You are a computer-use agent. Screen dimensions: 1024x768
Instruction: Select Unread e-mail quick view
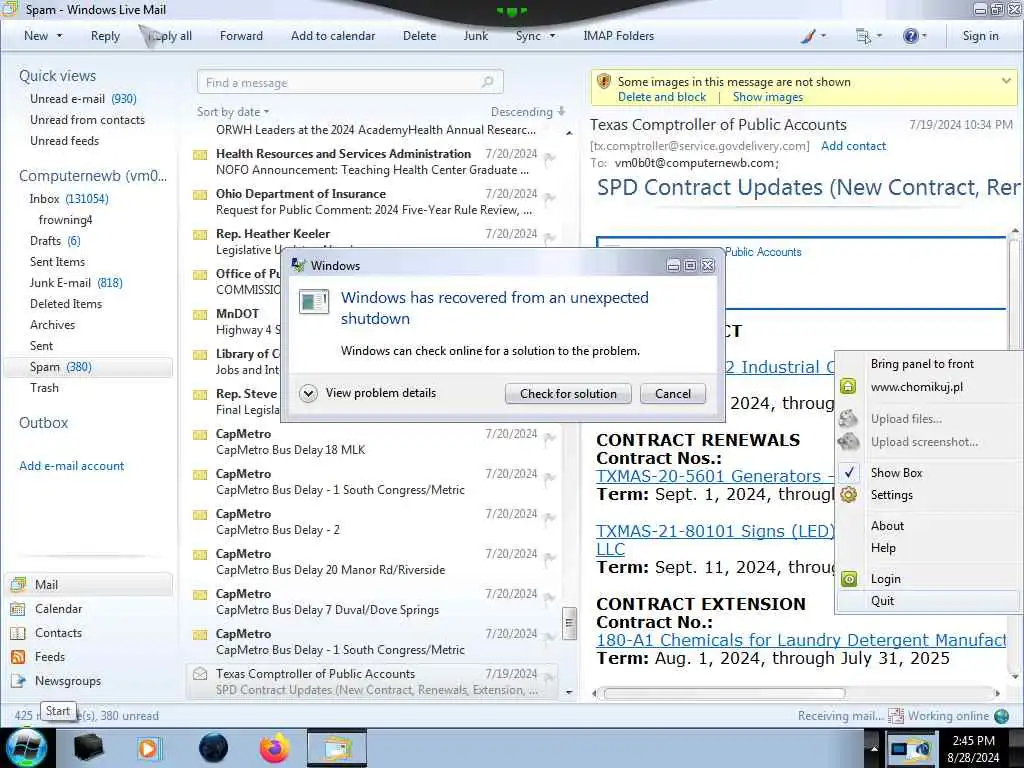pyautogui.click(x=83, y=99)
